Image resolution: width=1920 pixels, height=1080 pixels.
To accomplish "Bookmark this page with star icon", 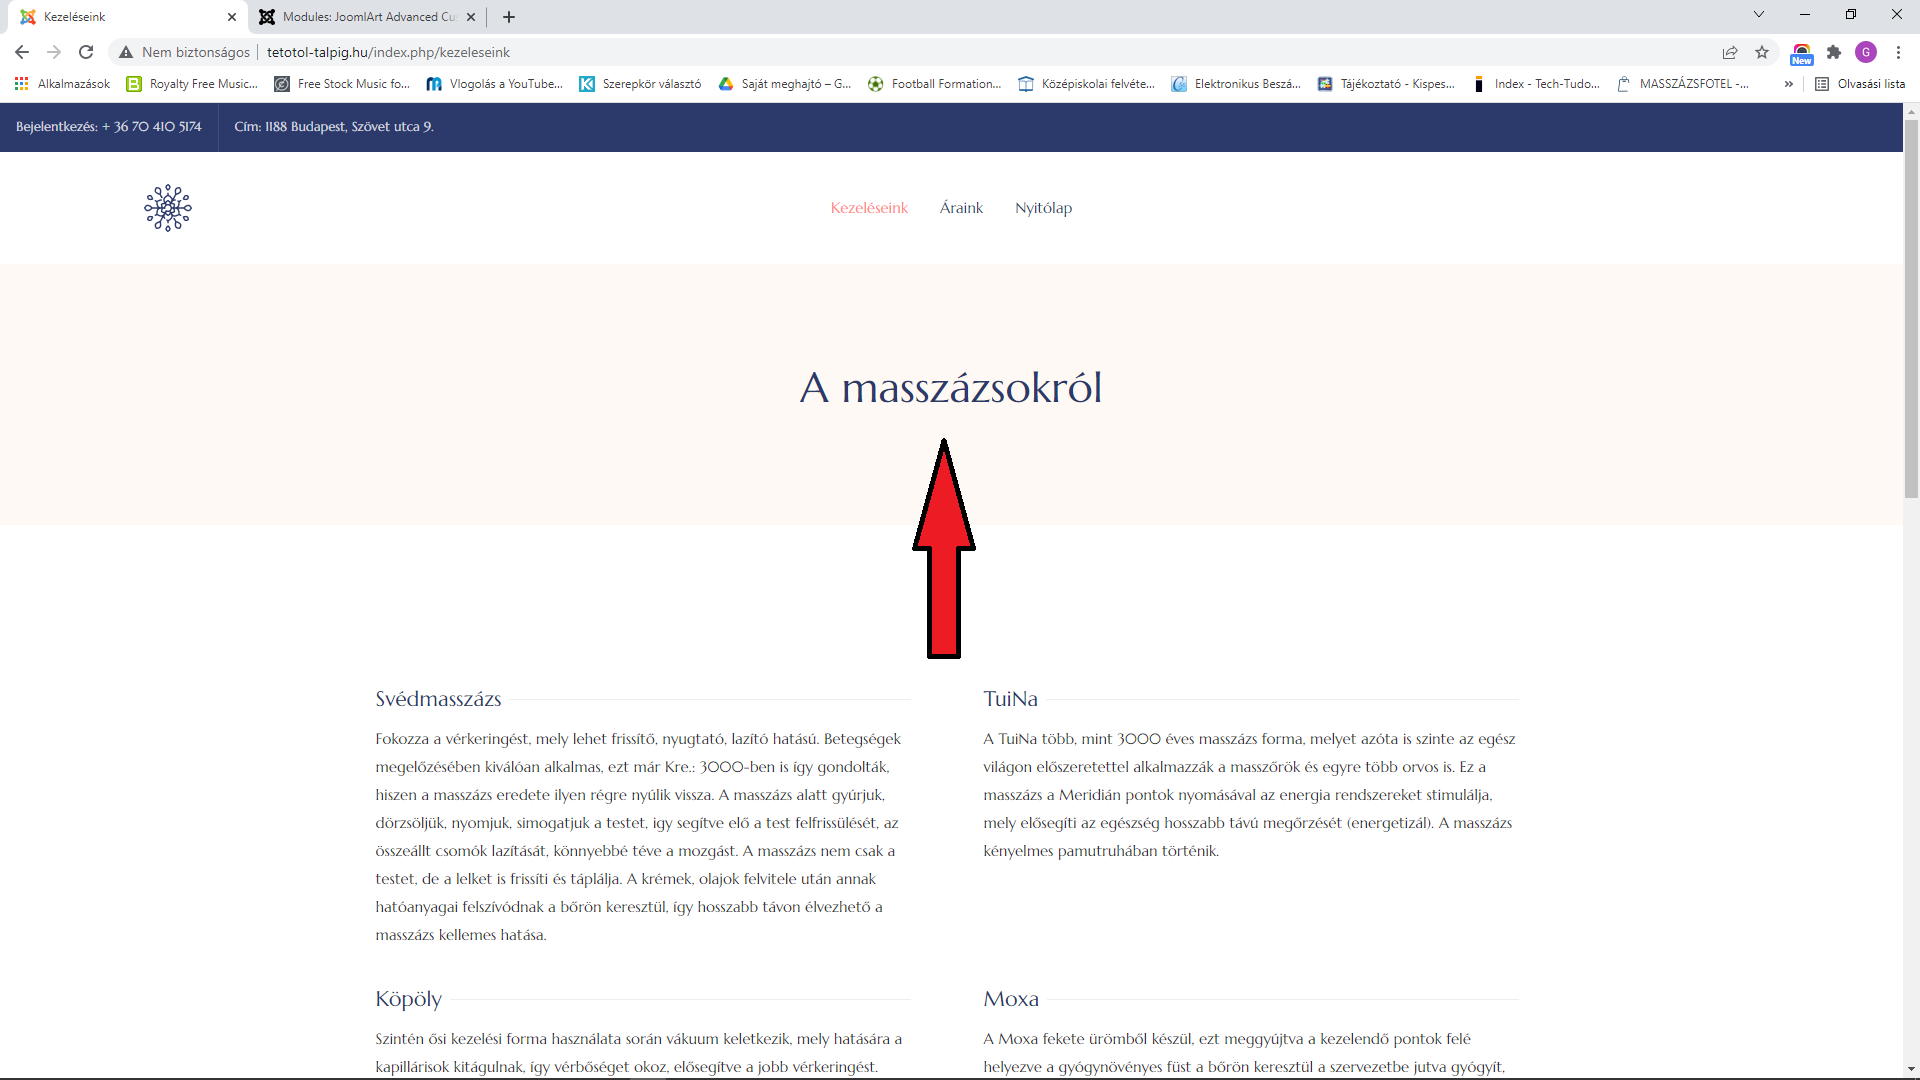I will tap(1762, 52).
